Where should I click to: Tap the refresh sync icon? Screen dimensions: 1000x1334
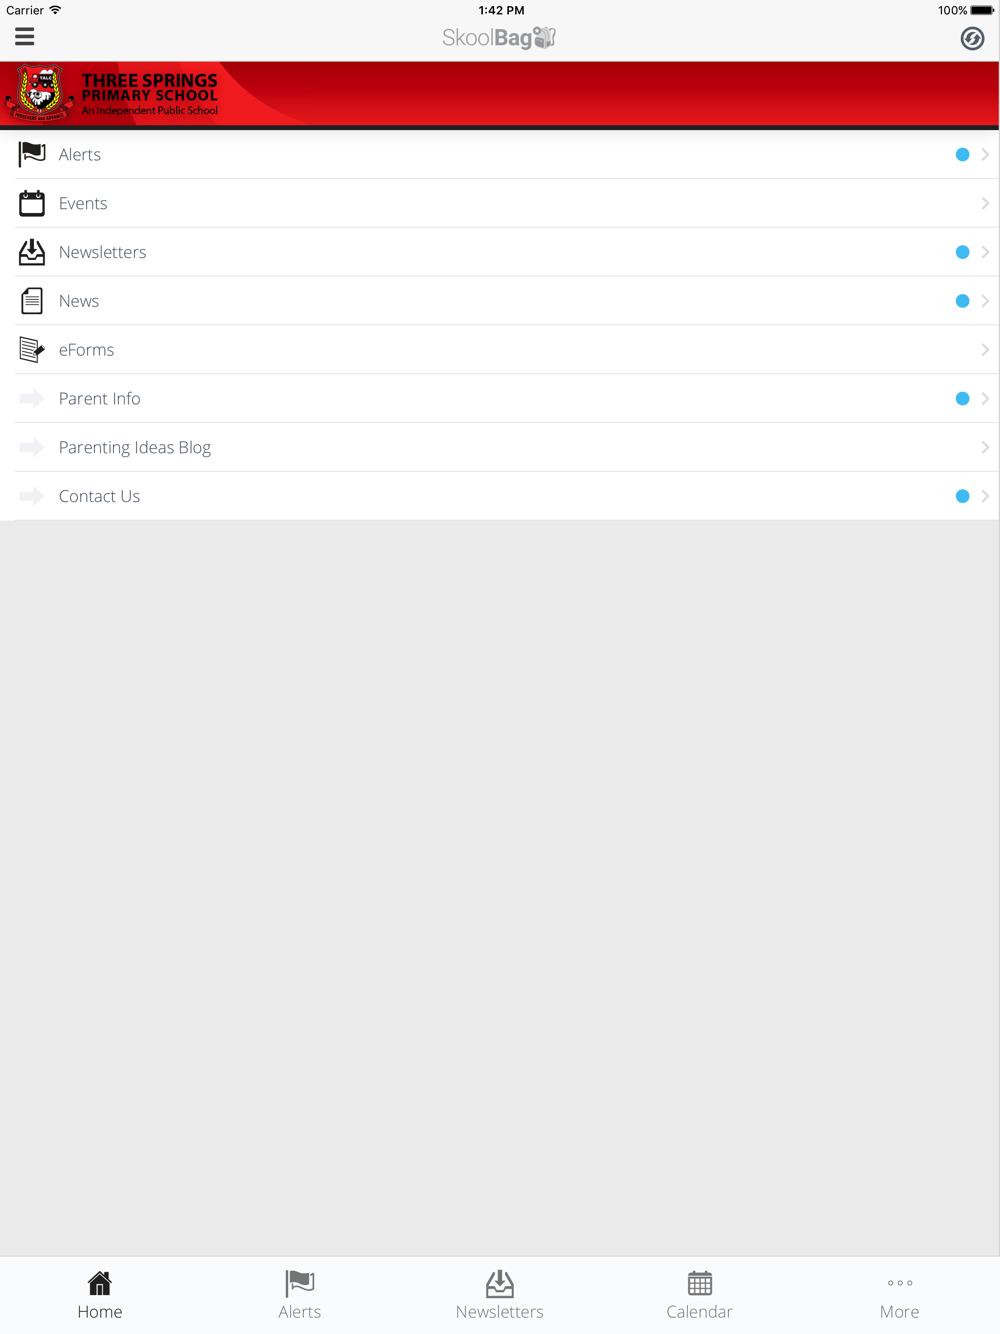(972, 38)
